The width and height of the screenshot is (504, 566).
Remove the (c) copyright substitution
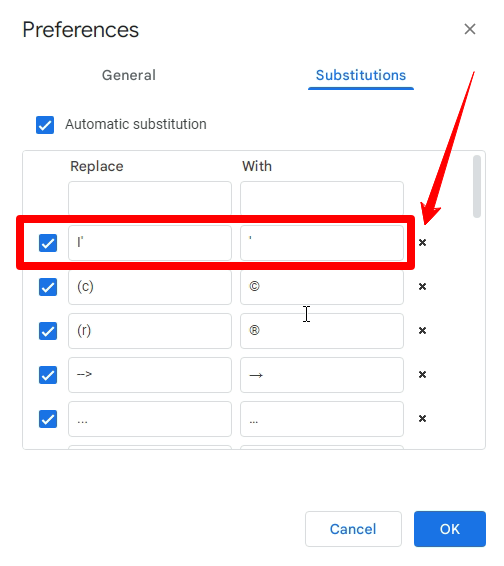point(422,287)
